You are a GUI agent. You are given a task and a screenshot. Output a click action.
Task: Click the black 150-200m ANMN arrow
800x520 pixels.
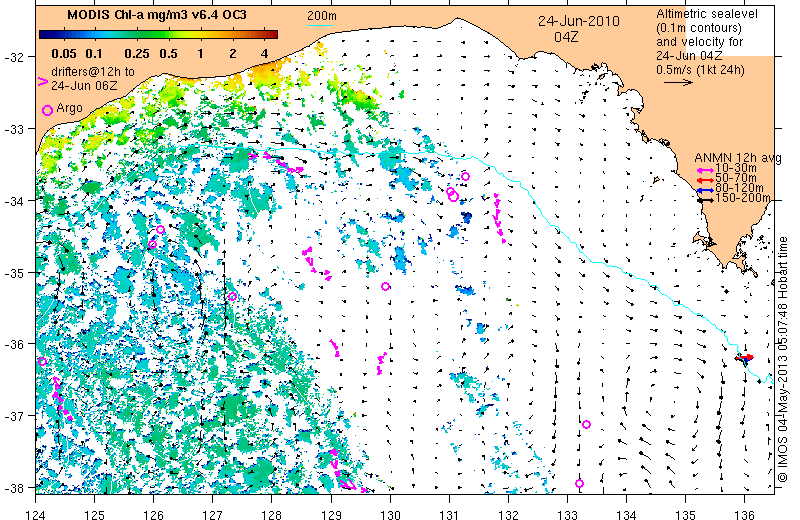coord(706,200)
